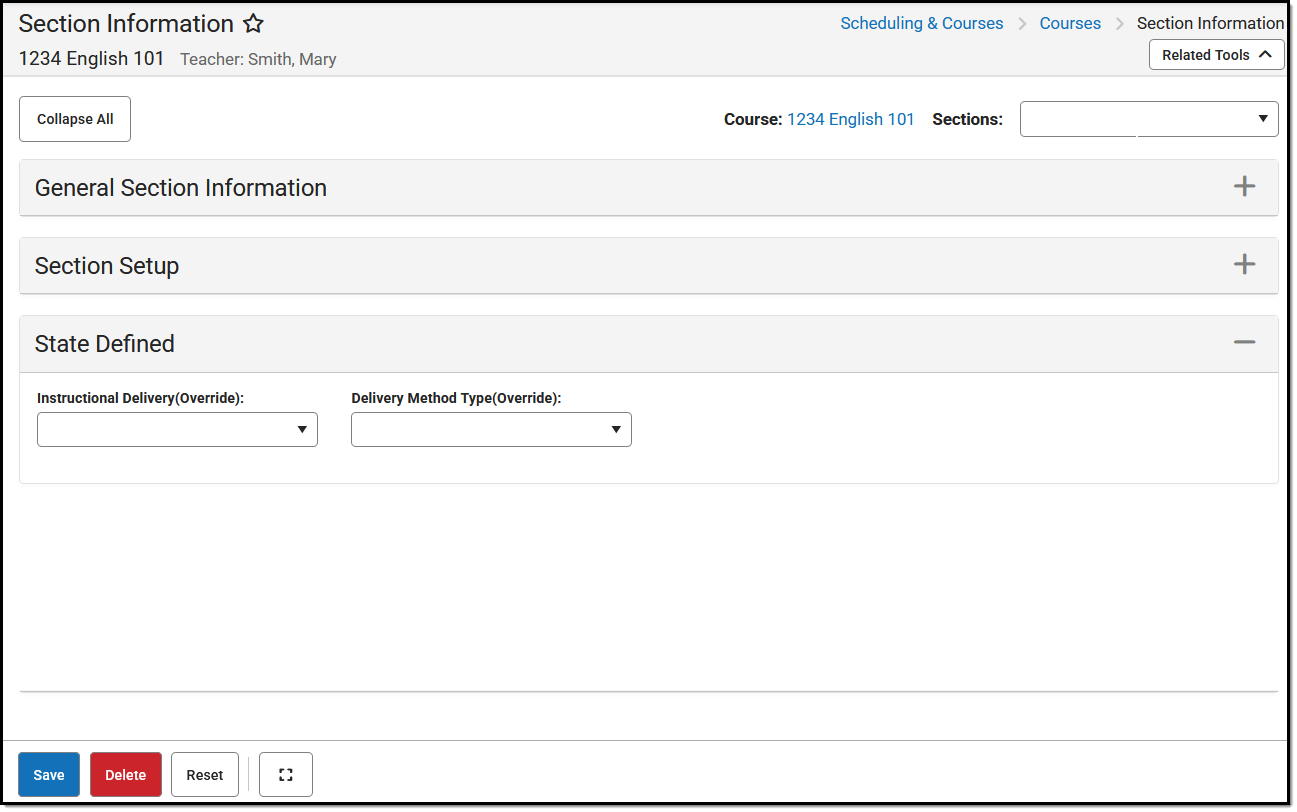Click the Save button

tap(48, 774)
